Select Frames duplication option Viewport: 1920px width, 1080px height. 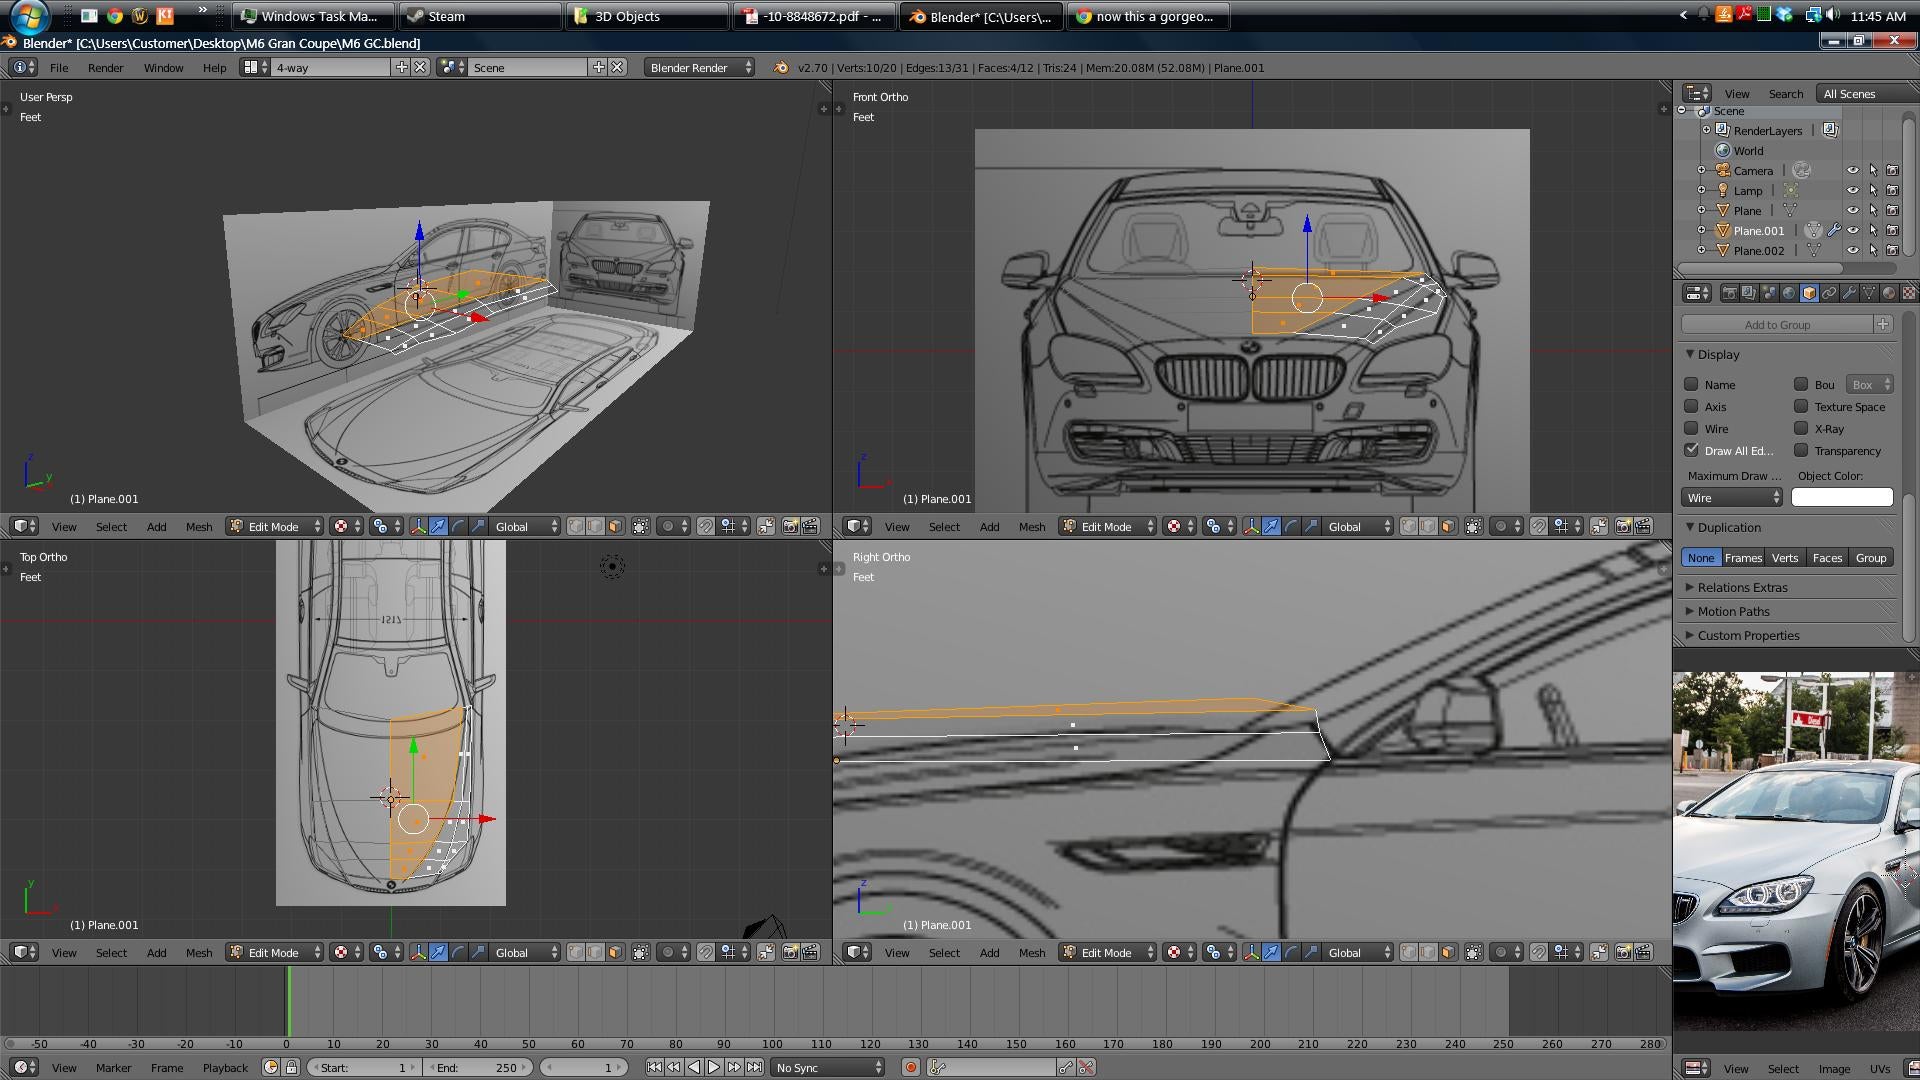click(x=1742, y=557)
